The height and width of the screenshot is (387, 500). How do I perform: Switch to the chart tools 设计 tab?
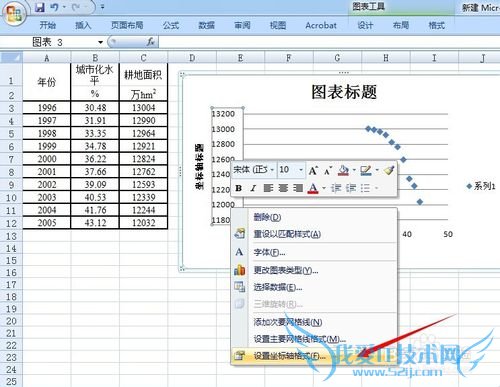click(x=365, y=25)
